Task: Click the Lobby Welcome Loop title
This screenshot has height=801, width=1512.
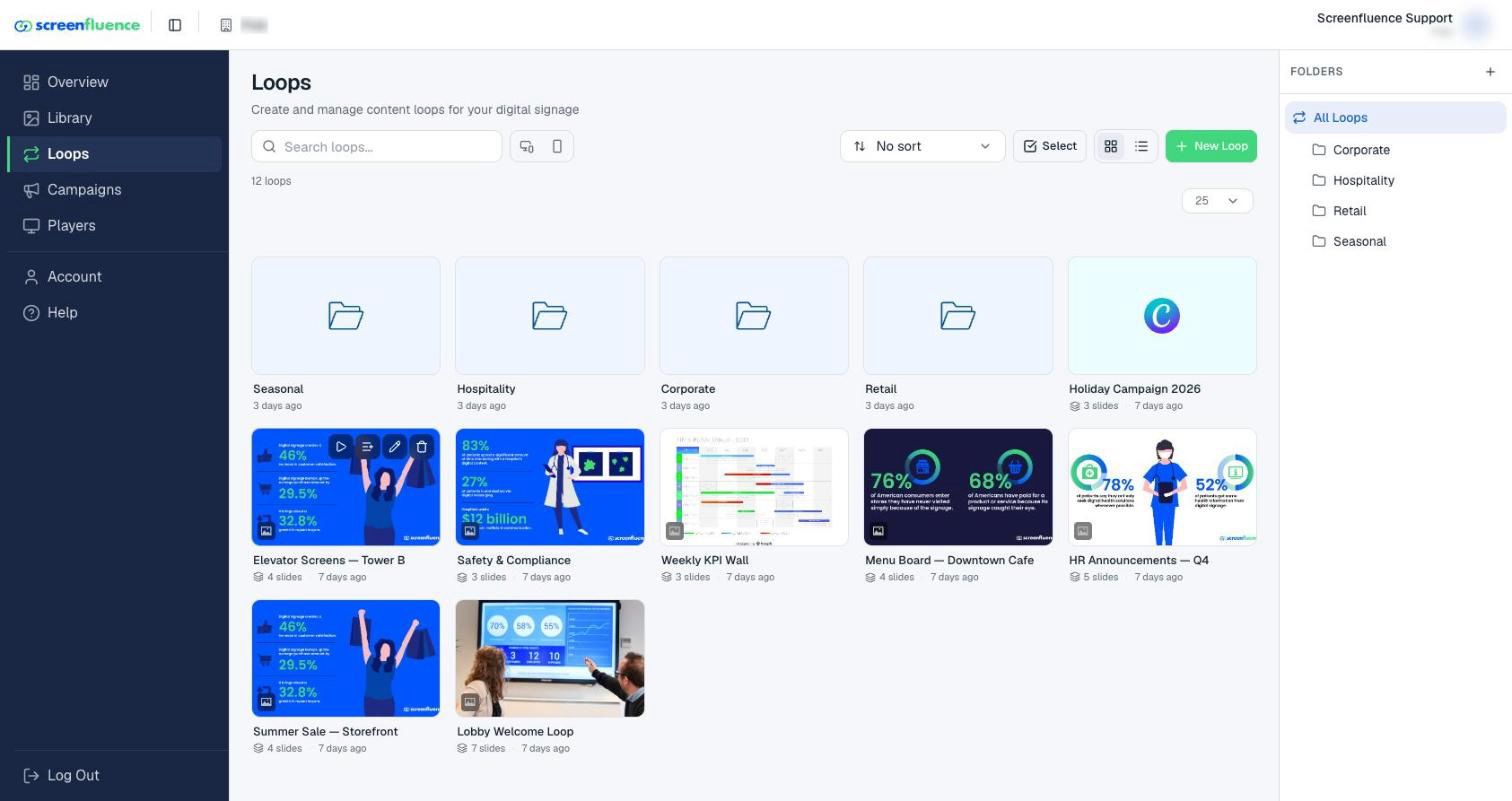Action: pos(515,732)
